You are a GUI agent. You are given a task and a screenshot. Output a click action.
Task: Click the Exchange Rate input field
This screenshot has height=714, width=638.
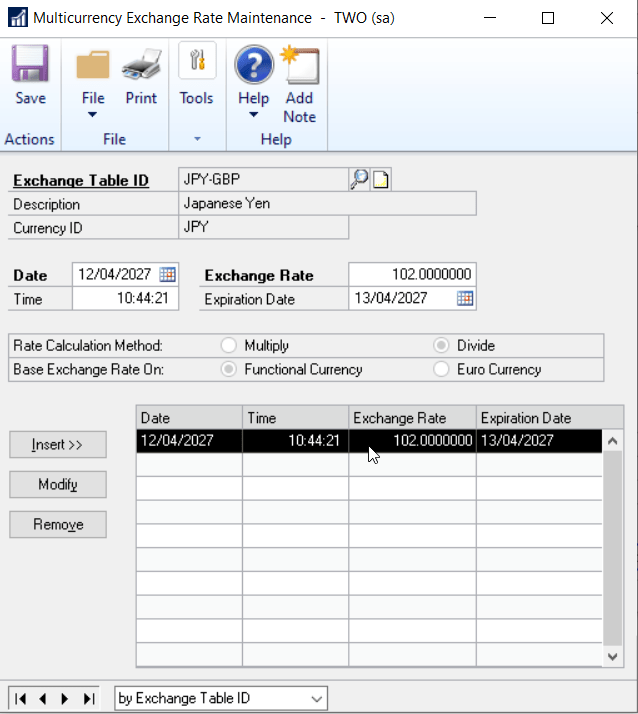click(x=411, y=274)
